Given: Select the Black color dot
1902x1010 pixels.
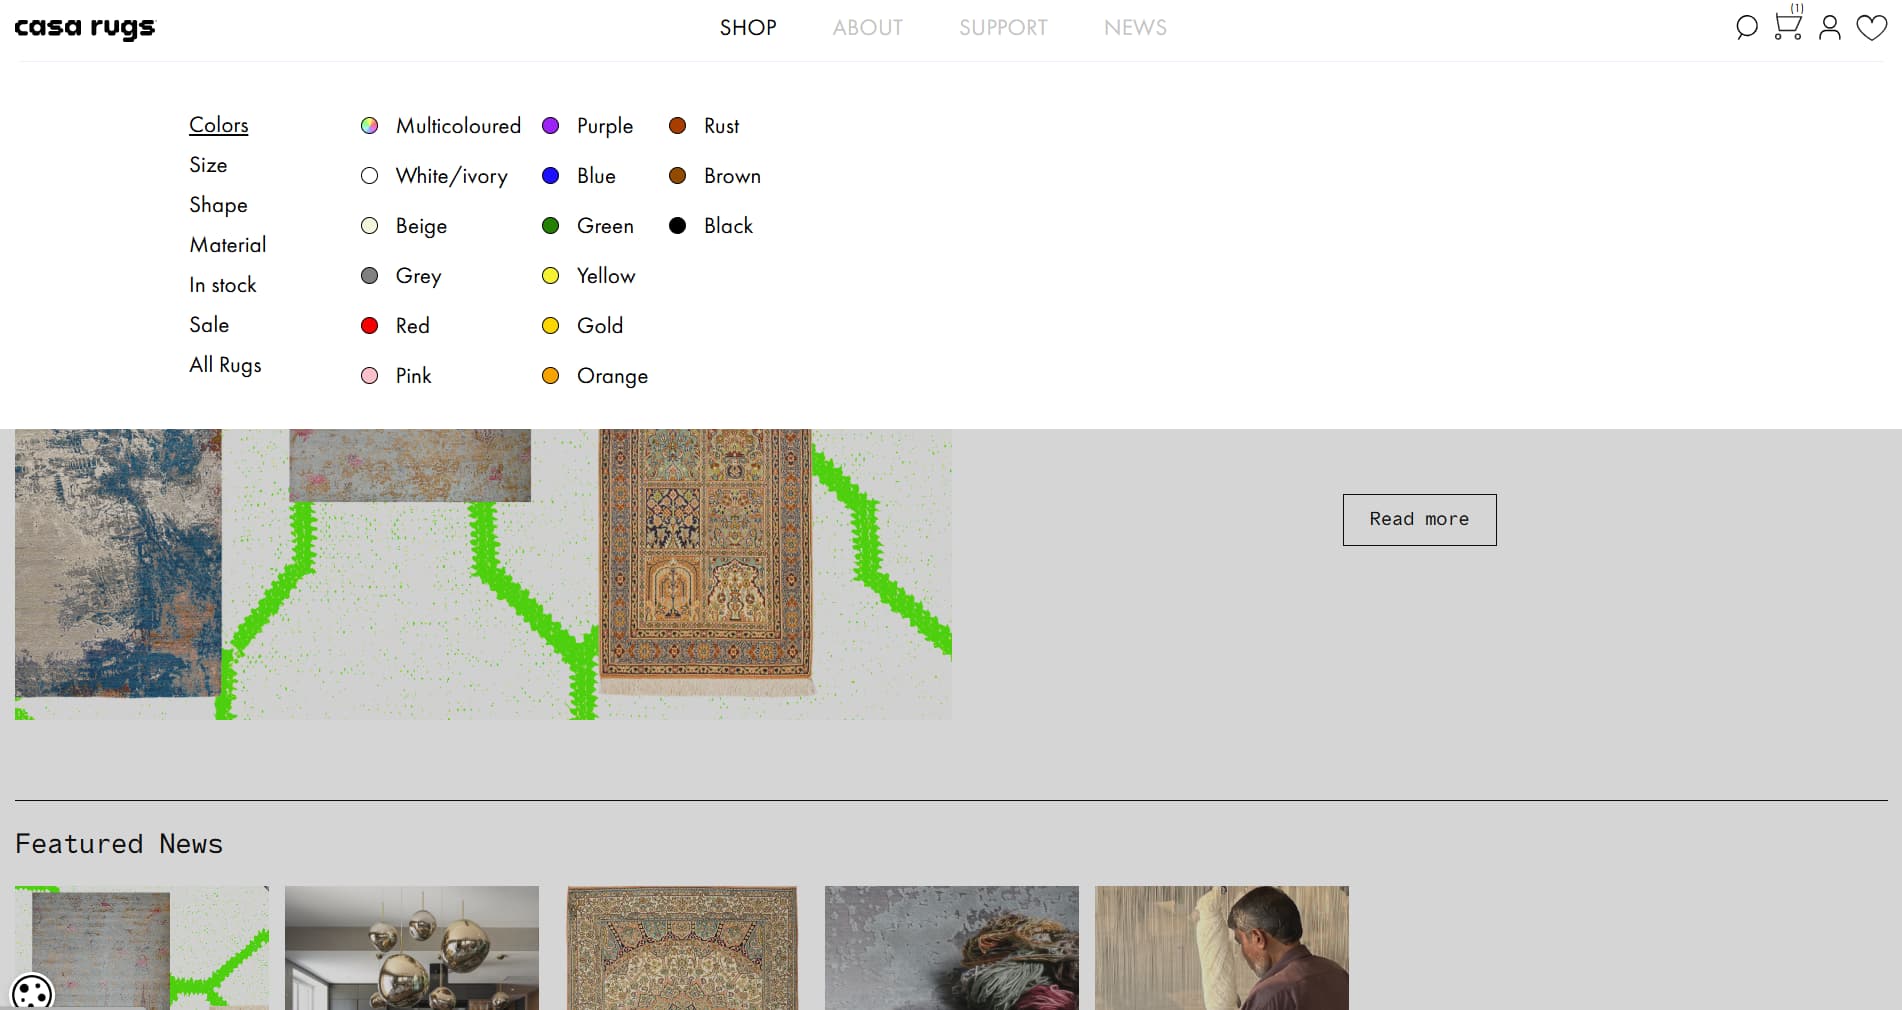Looking at the screenshot, I should point(677,226).
